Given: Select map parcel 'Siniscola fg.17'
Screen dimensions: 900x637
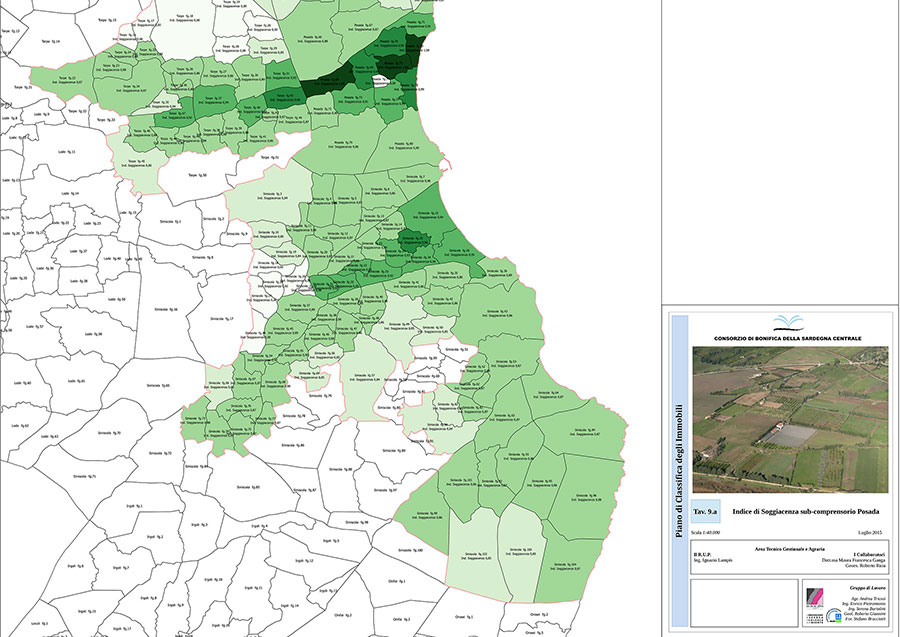Looking at the screenshot, I should 222,318.
